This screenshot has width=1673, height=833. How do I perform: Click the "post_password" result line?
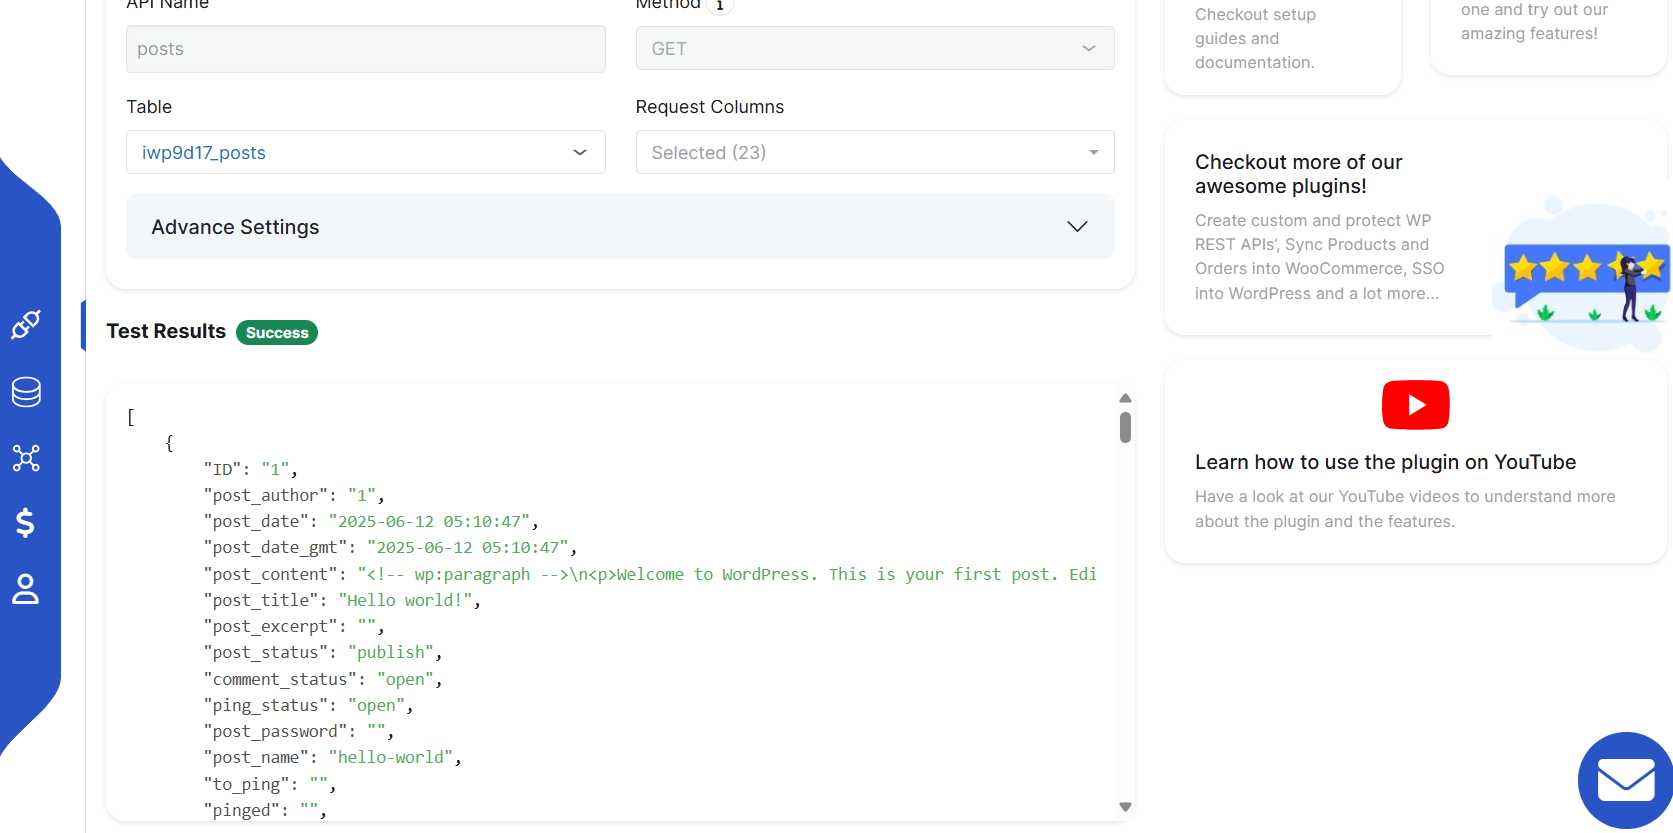pyautogui.click(x=299, y=731)
